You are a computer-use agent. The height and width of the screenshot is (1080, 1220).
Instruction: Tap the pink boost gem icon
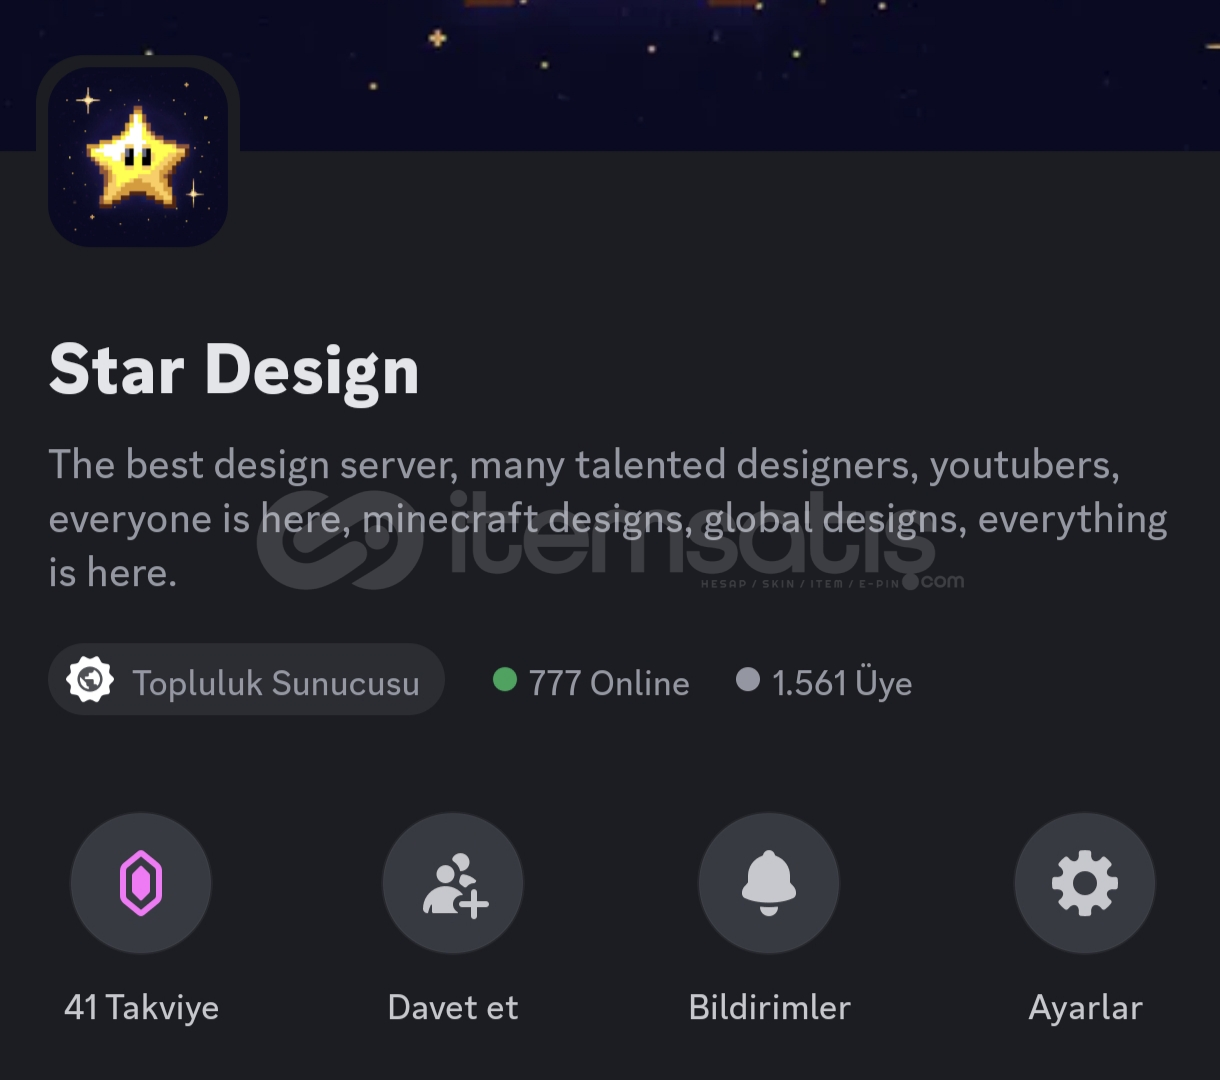click(141, 883)
